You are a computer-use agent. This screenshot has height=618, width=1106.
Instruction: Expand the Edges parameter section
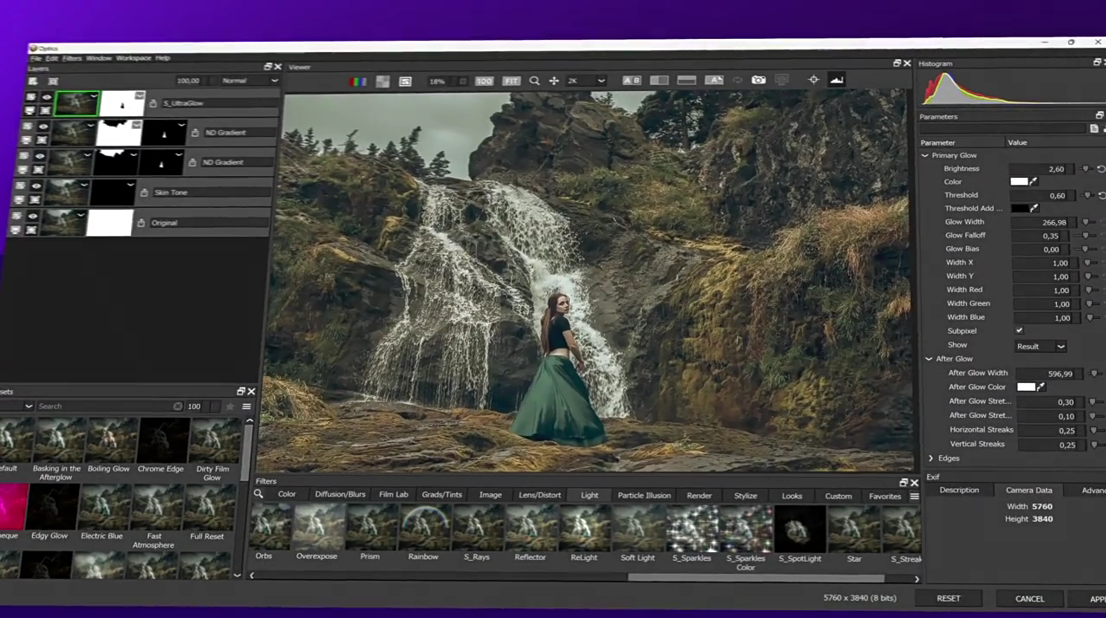point(929,457)
